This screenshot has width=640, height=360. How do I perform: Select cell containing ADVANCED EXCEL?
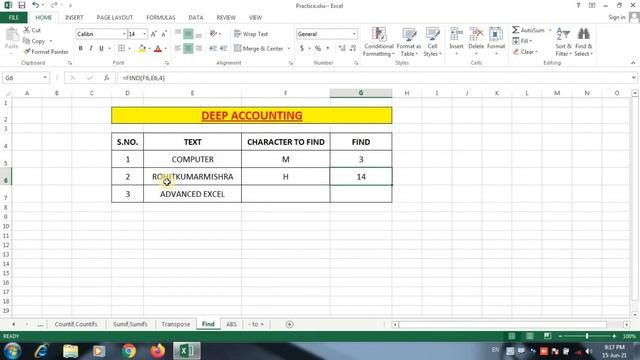click(192, 194)
